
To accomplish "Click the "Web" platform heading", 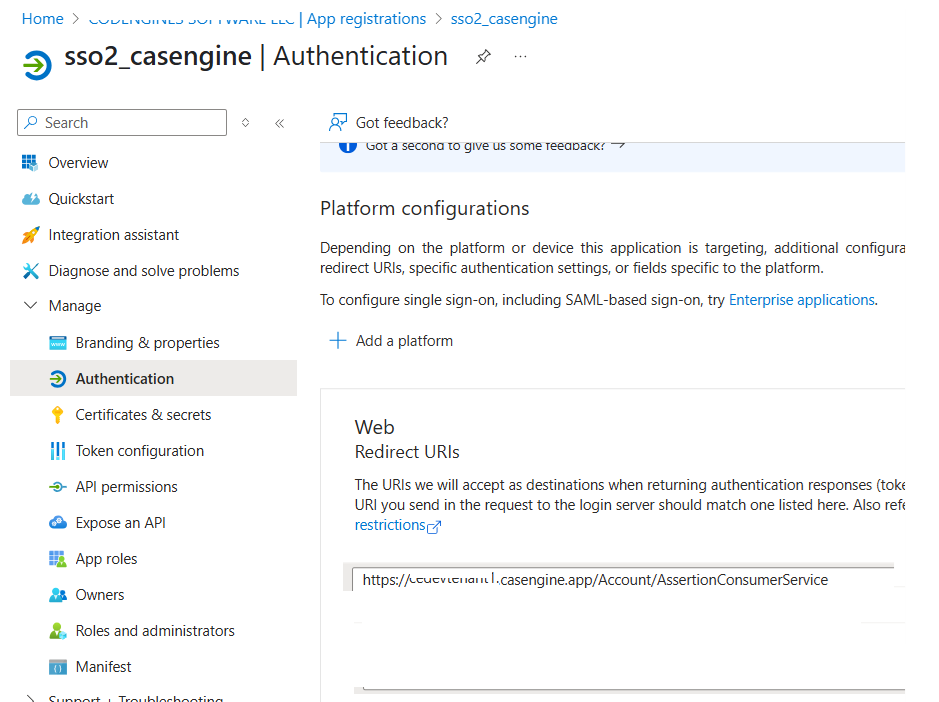I will tap(374, 427).
